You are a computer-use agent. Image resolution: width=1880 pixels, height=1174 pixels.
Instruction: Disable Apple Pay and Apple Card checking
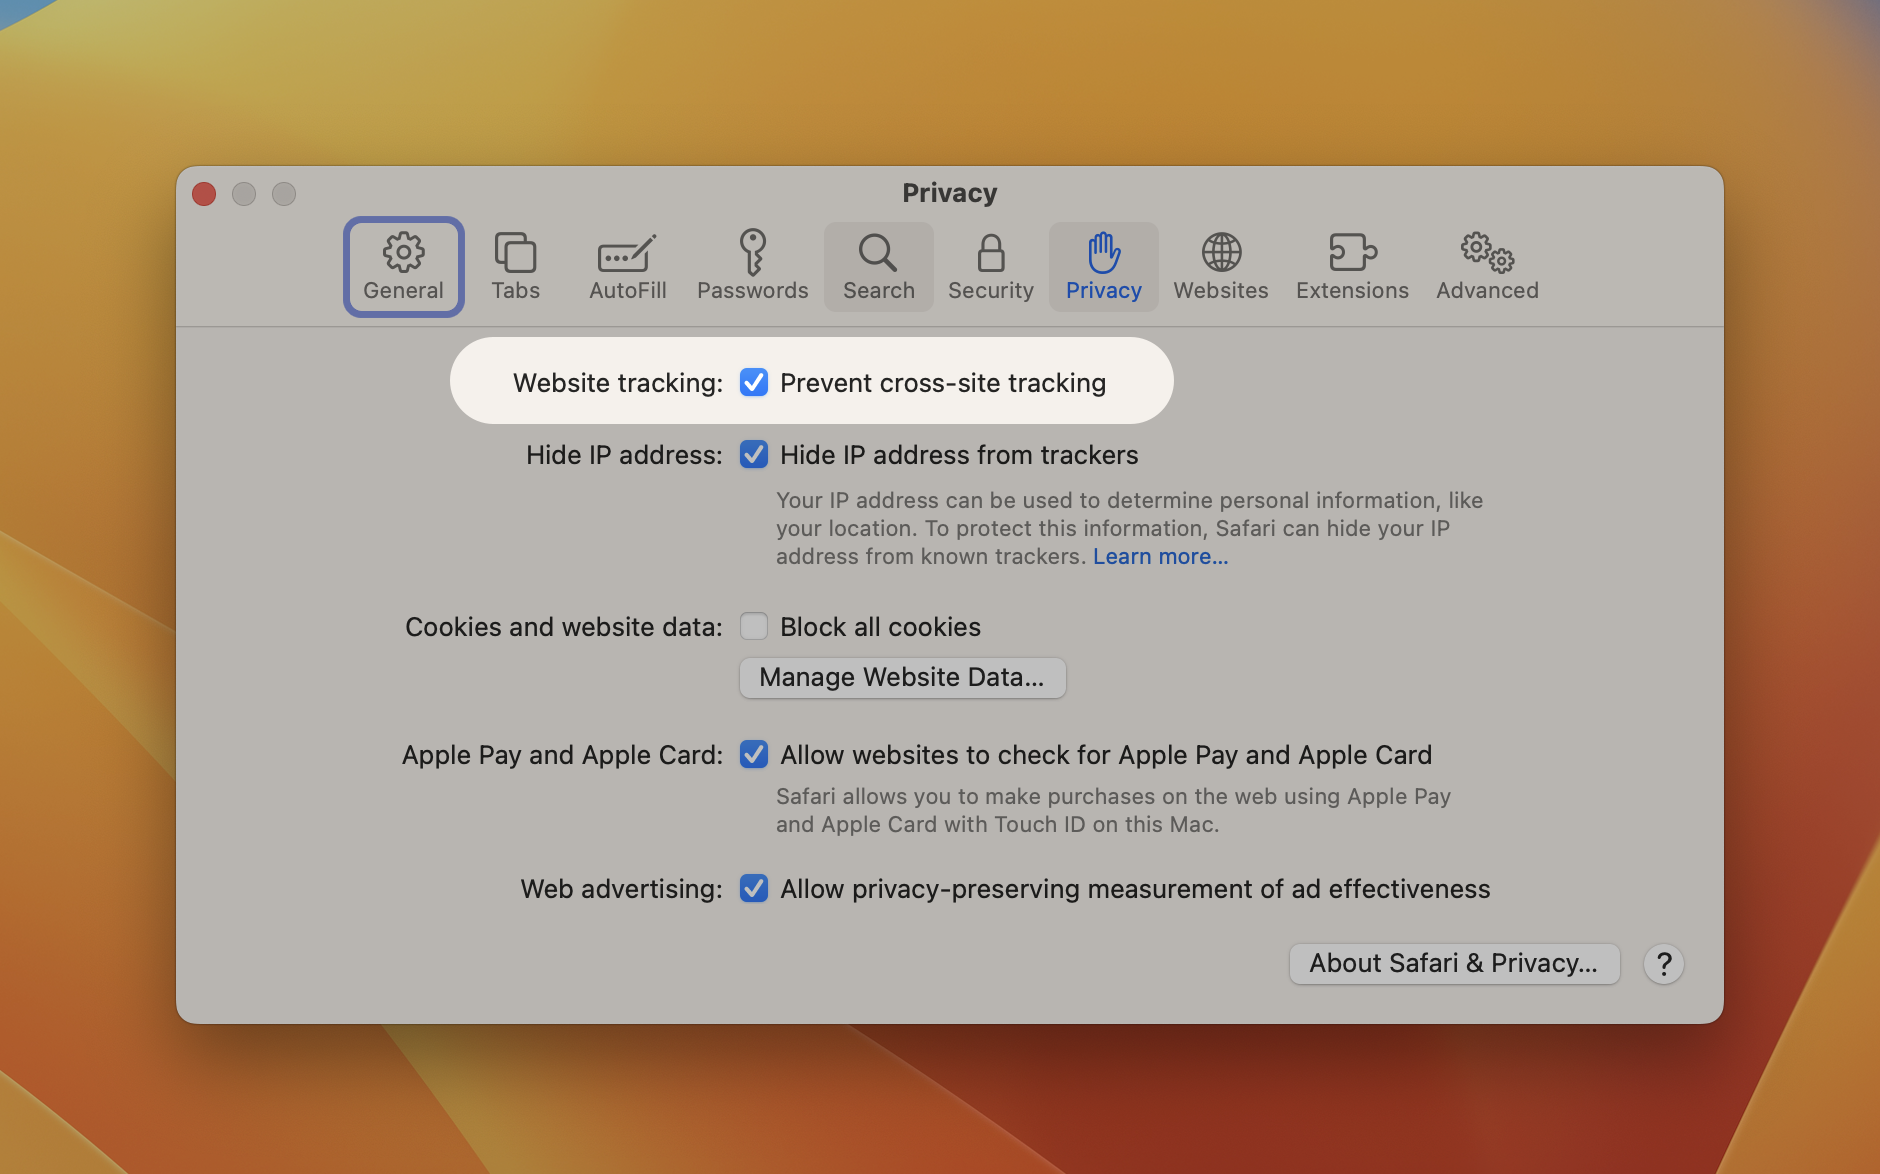click(754, 755)
